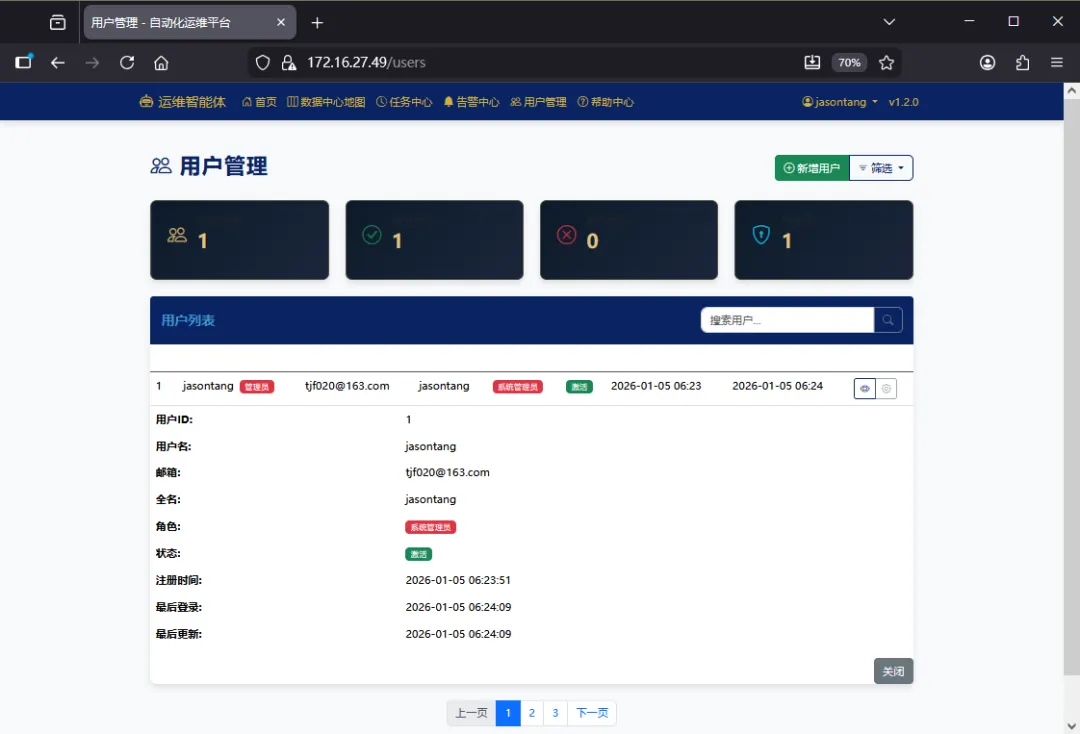Click the 用户列表 heading
The height and width of the screenshot is (734, 1080).
point(188,320)
